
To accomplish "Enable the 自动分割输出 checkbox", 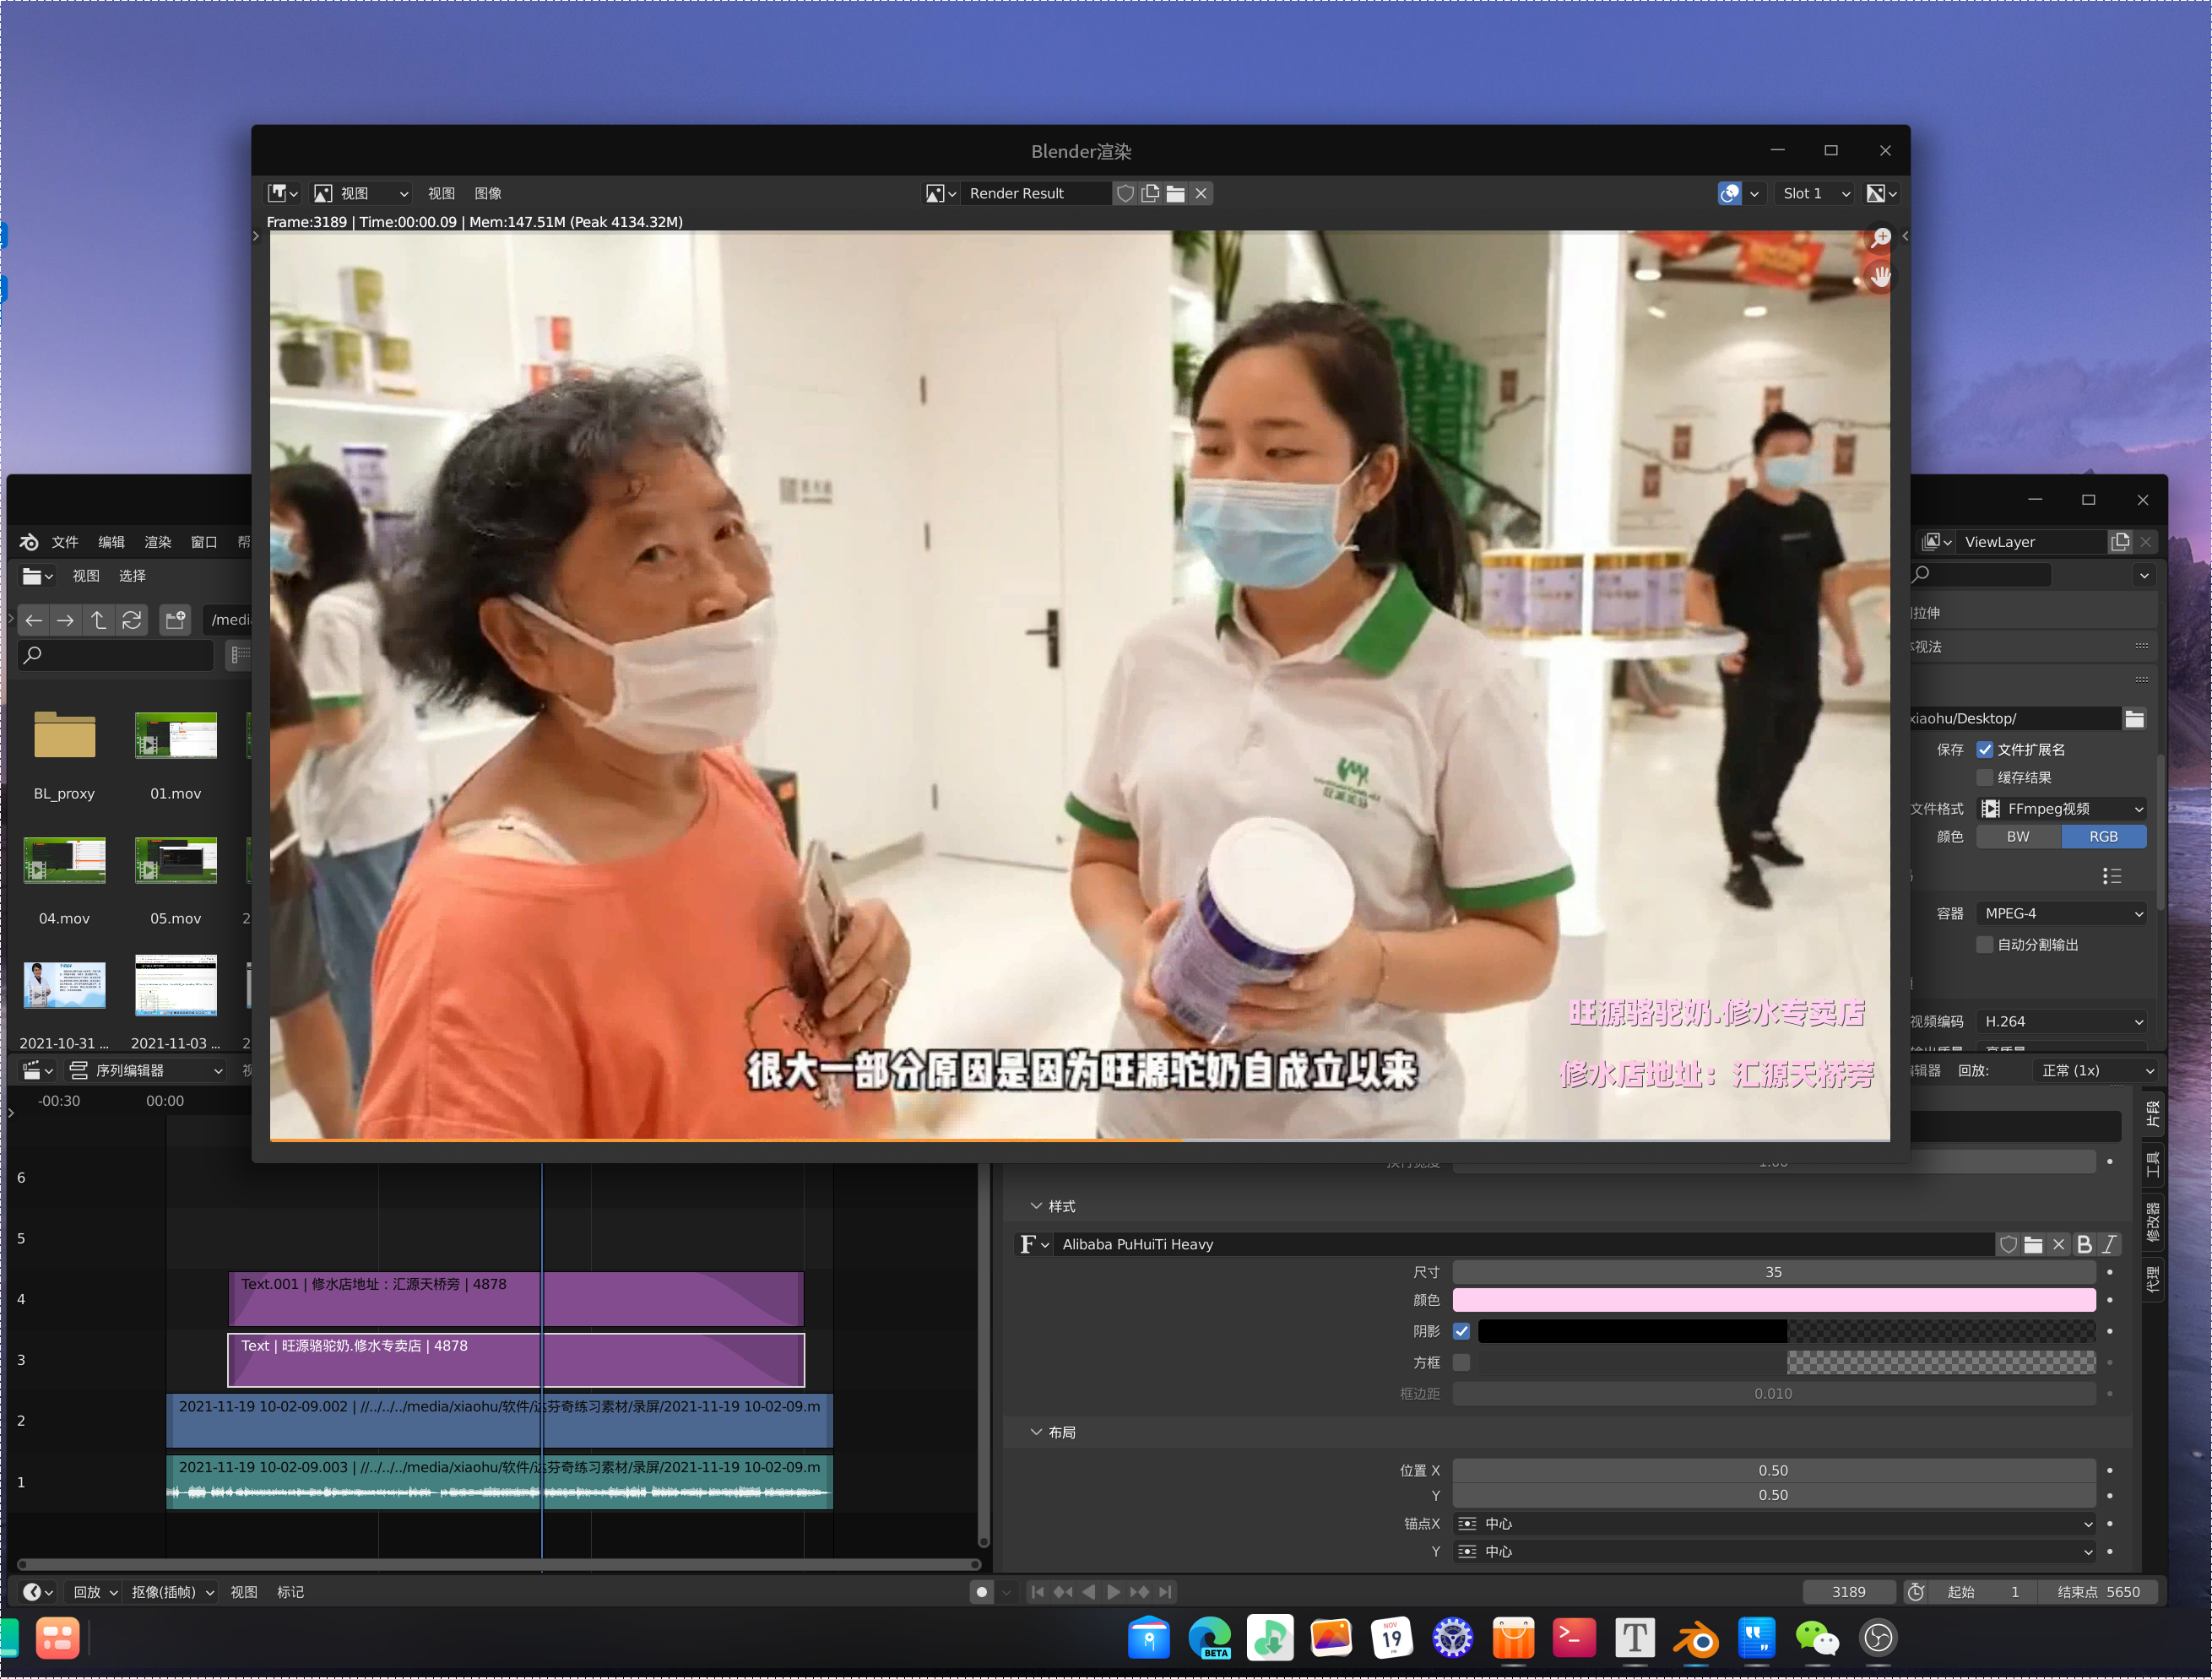I will click(1985, 945).
